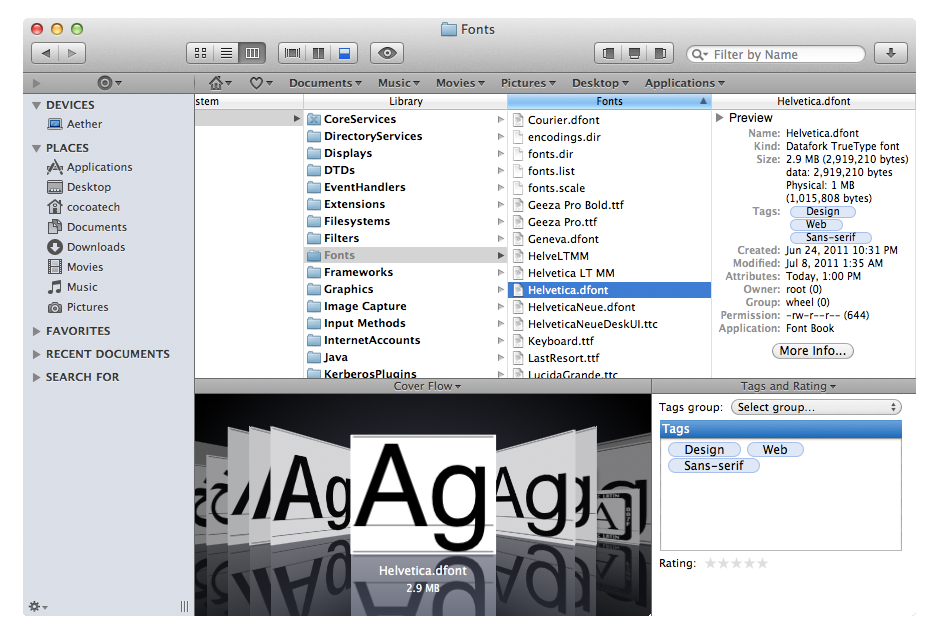Viewport: 940px width, 636px height.
Task: Select Keyboard.ttf file
Action: point(609,341)
